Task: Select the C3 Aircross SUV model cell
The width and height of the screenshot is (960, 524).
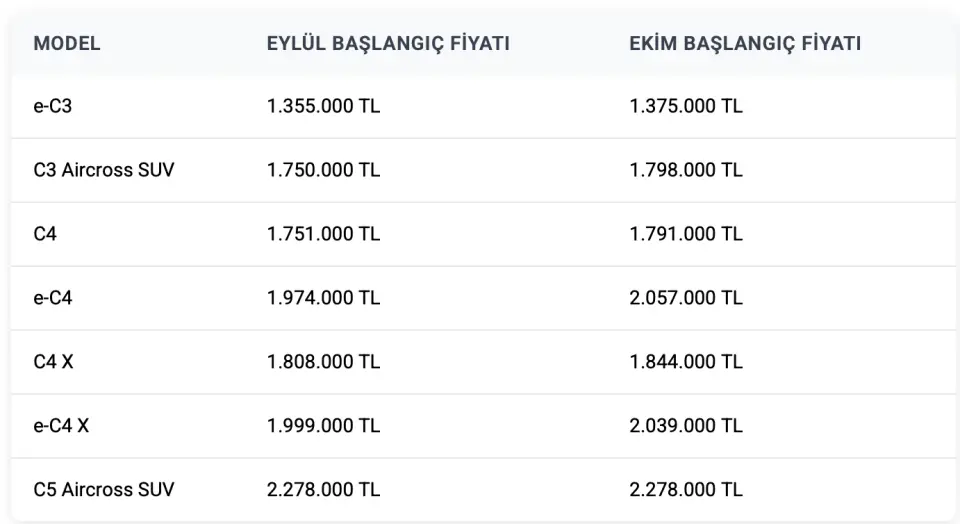Action: [x=104, y=170]
